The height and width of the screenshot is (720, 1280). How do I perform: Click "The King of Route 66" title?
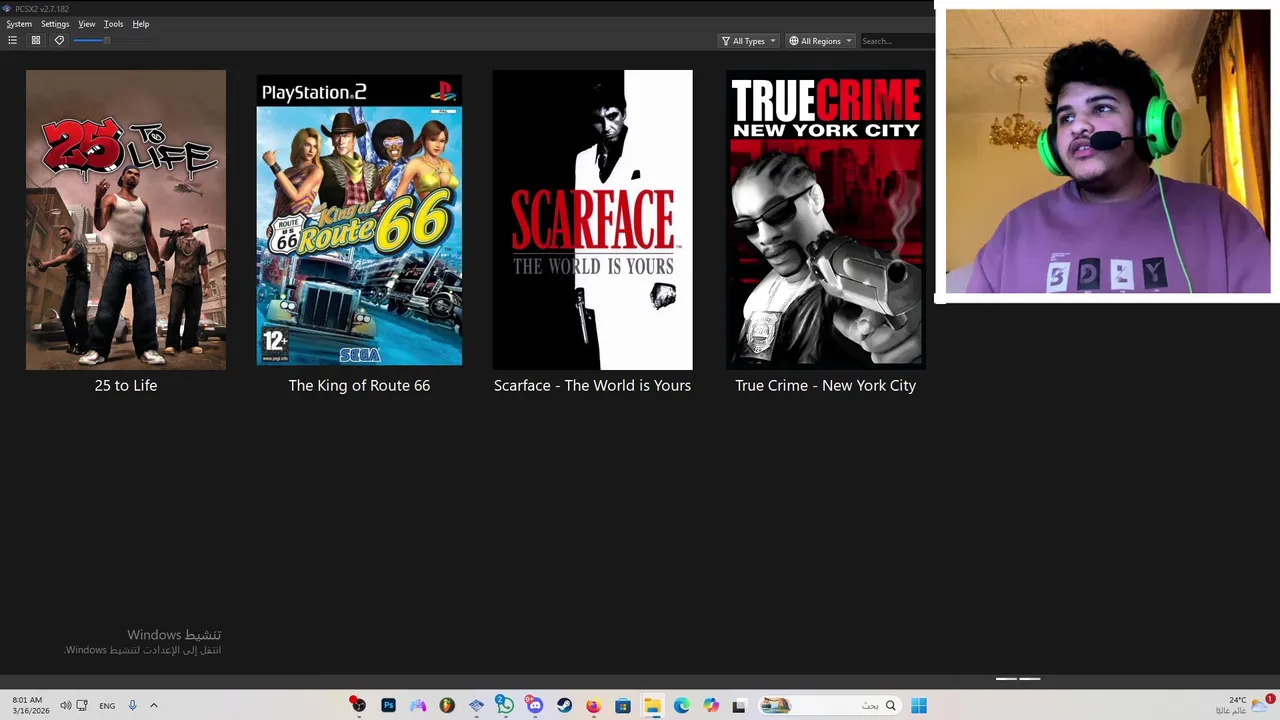pyautogui.click(x=359, y=385)
